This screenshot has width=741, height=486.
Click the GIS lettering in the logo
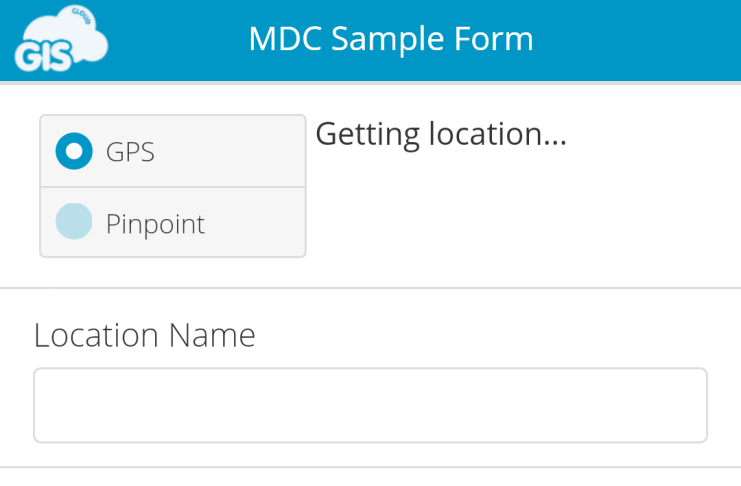click(43, 56)
